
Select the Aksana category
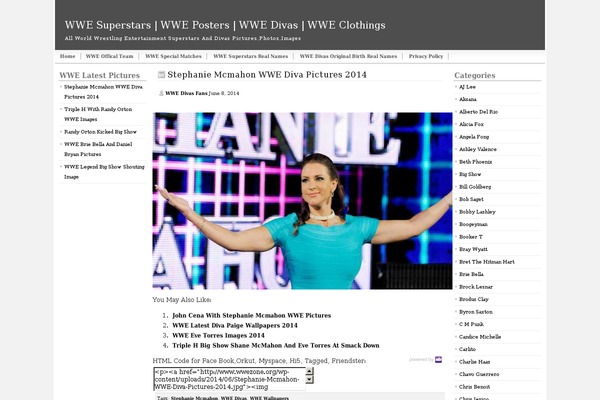pyautogui.click(x=468, y=99)
